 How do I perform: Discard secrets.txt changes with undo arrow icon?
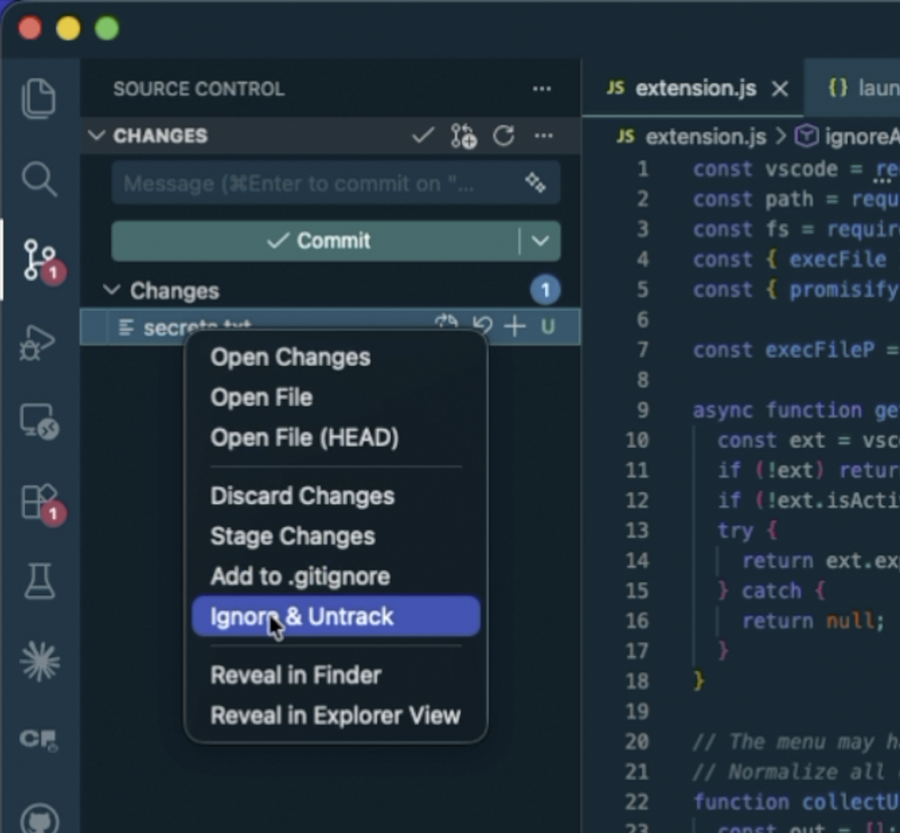(482, 326)
